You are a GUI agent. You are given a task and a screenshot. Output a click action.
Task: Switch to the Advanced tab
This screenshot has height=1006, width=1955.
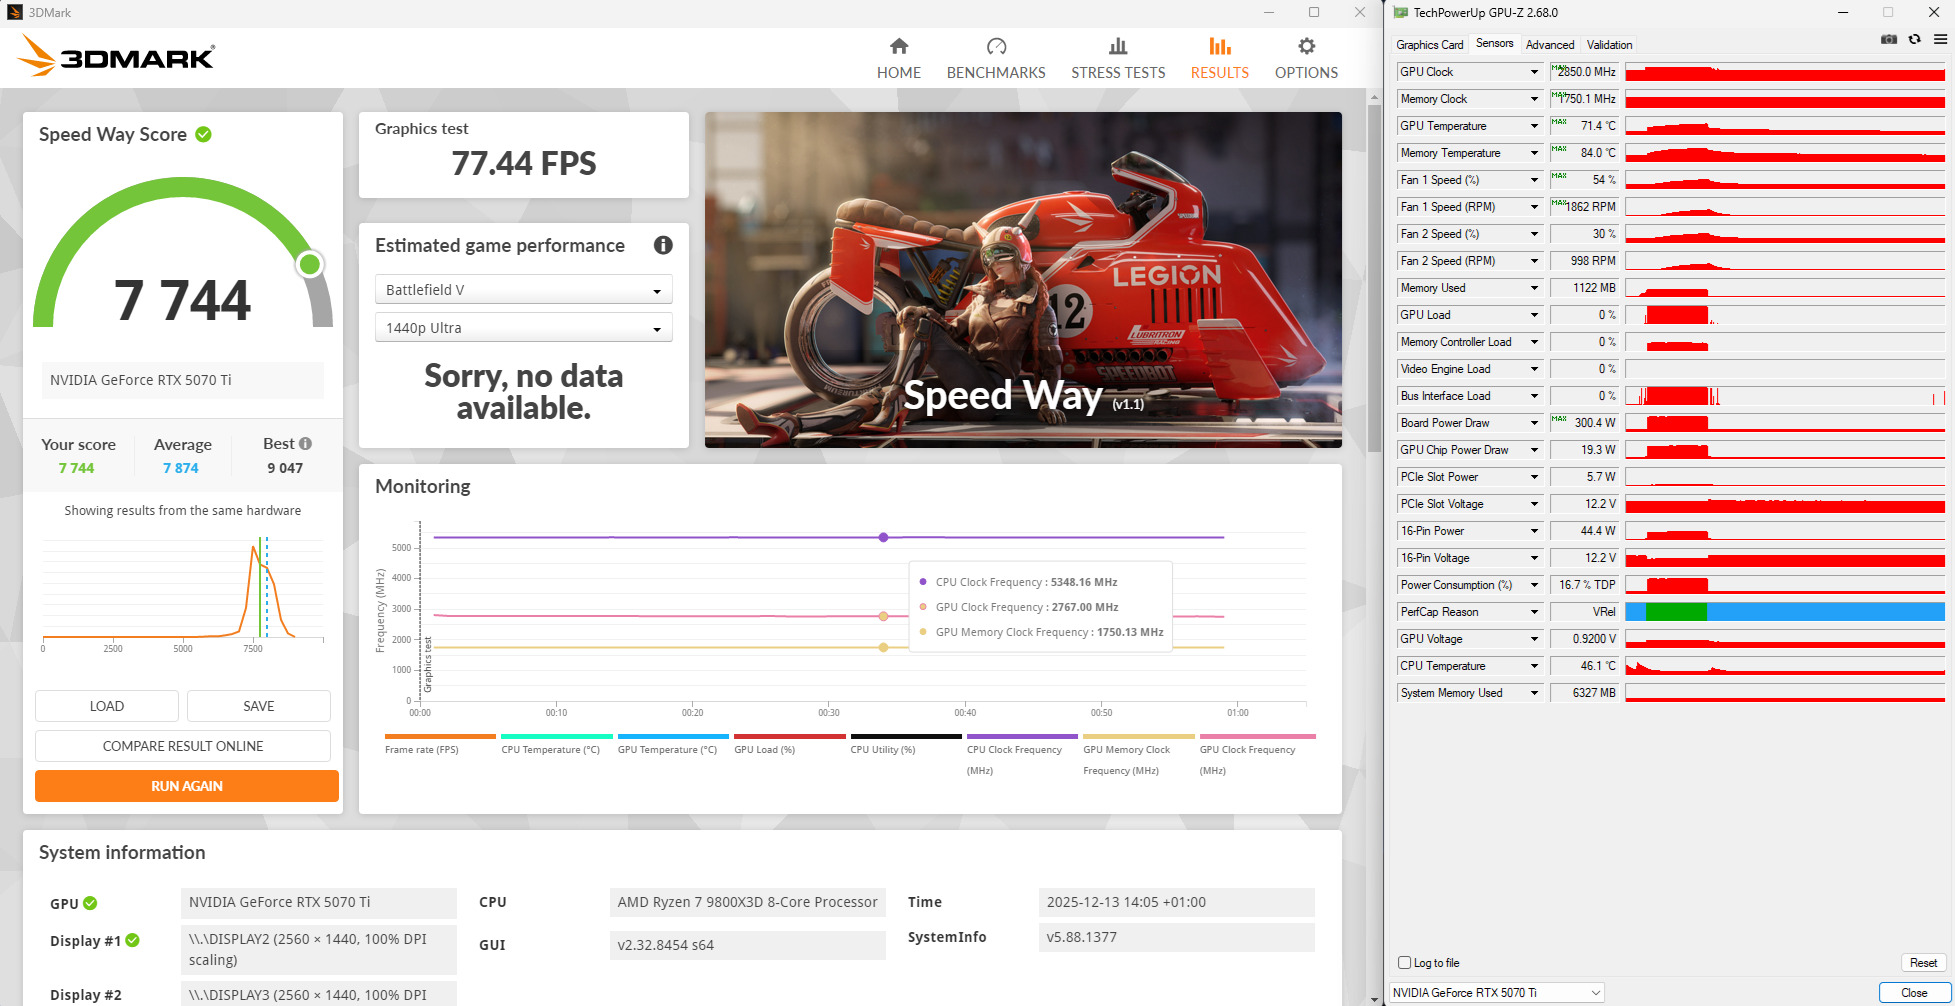(1549, 45)
